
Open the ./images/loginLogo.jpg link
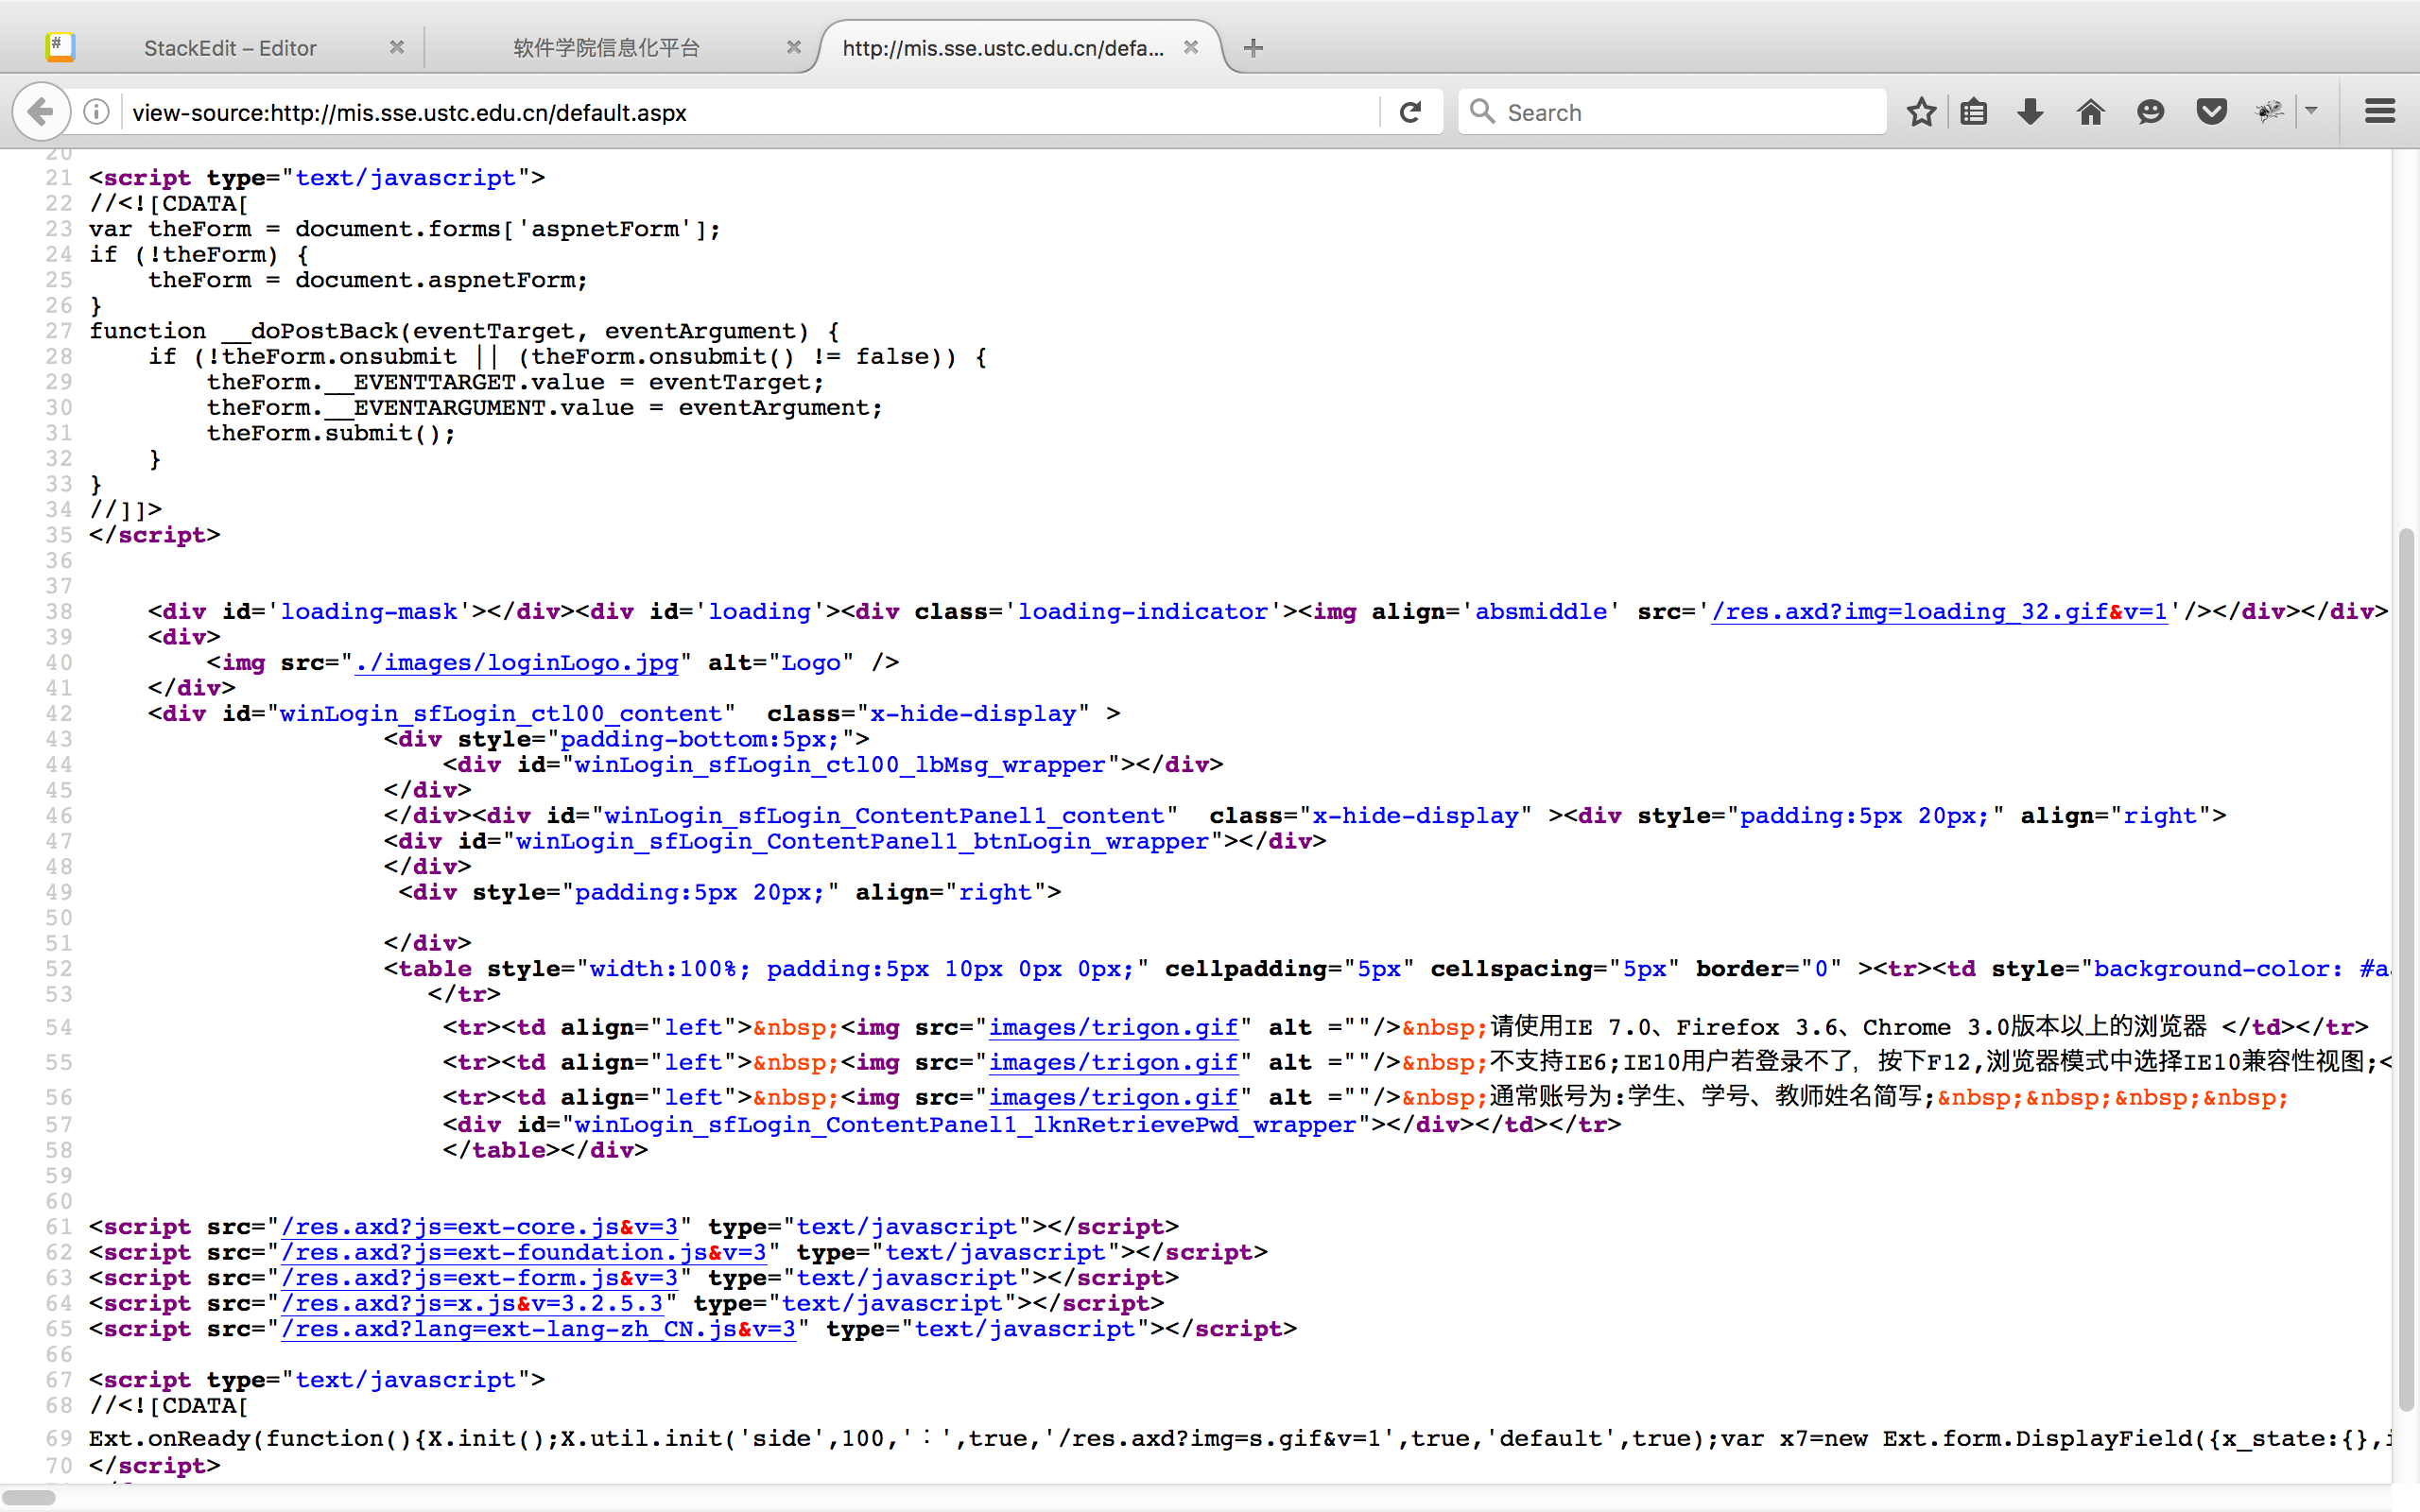pos(517,663)
